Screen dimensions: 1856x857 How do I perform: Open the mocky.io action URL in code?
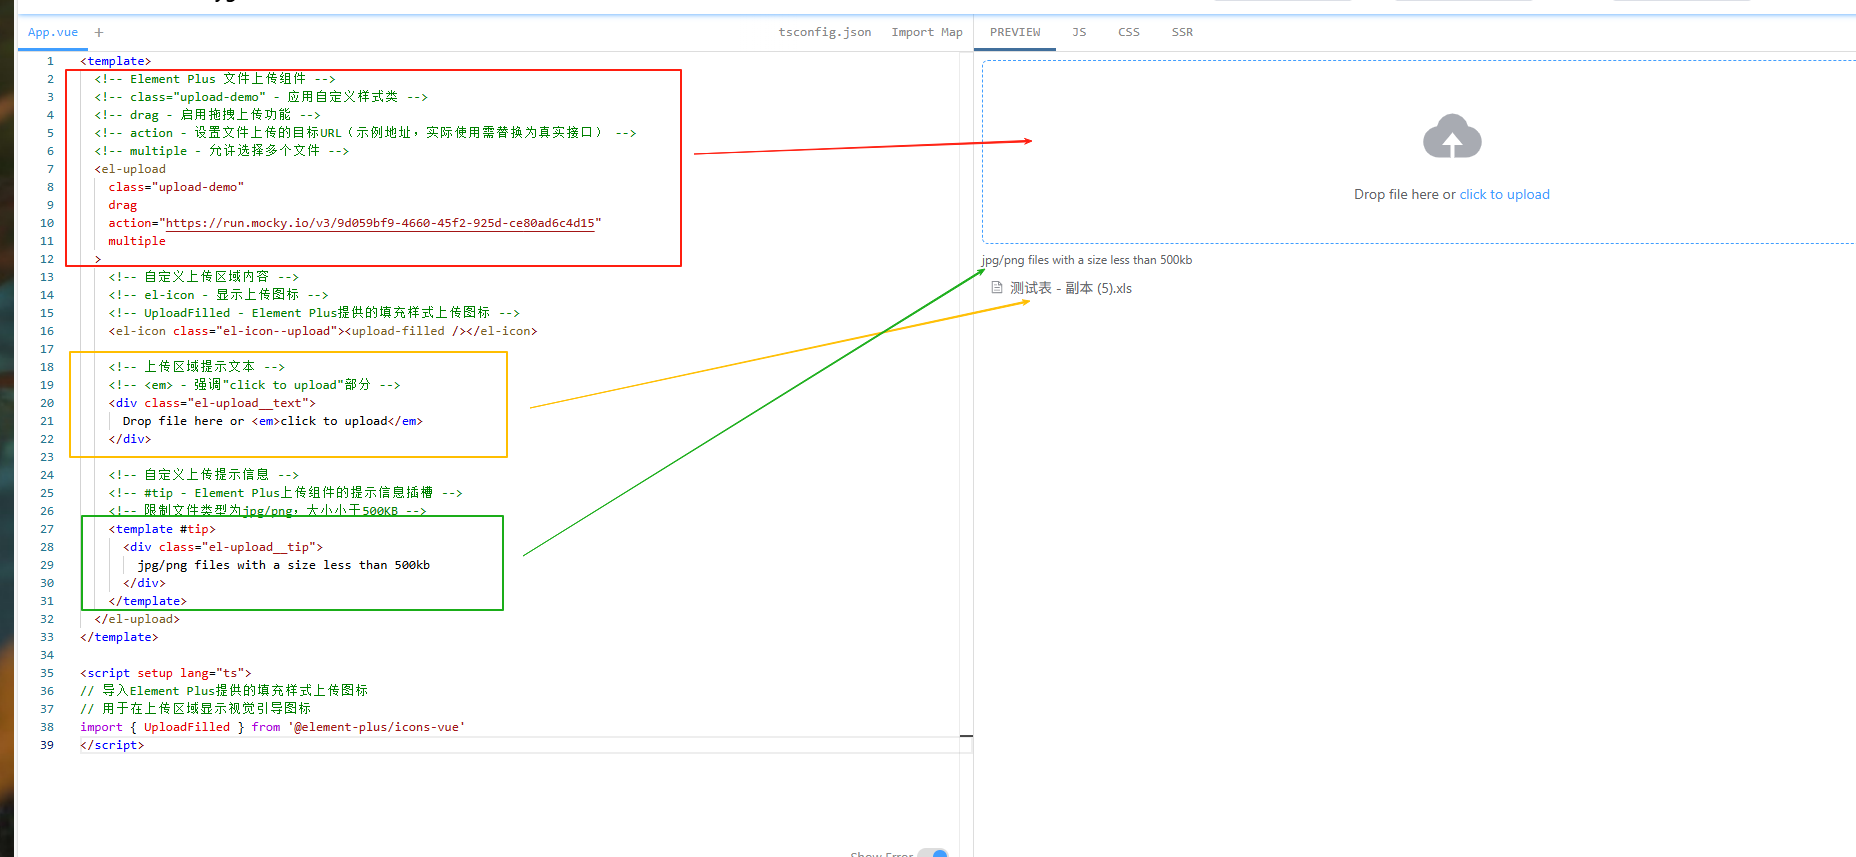point(380,223)
